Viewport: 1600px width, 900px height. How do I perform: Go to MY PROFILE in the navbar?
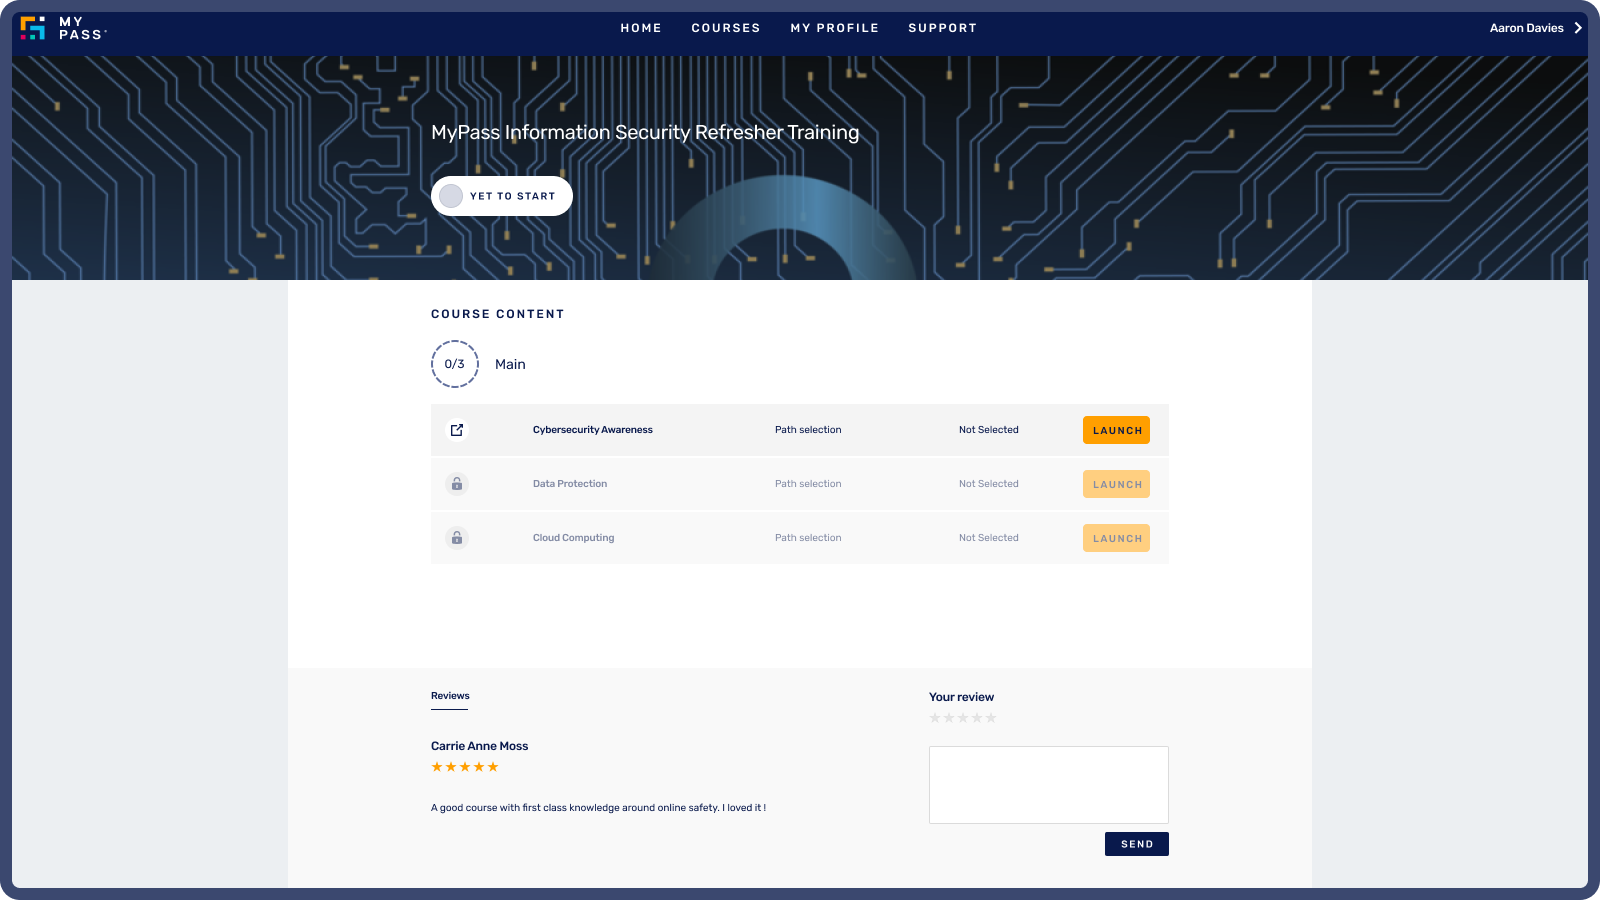click(835, 28)
